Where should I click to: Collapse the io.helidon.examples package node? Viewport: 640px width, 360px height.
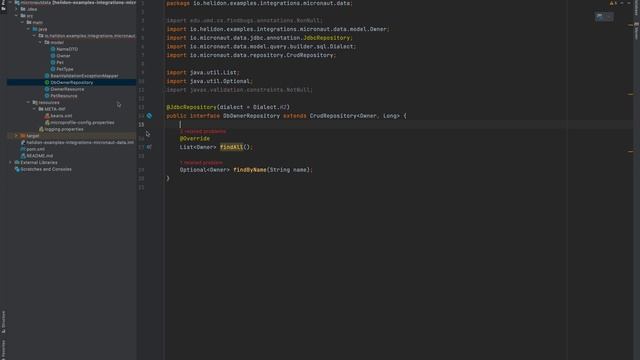pyautogui.click(x=34, y=36)
